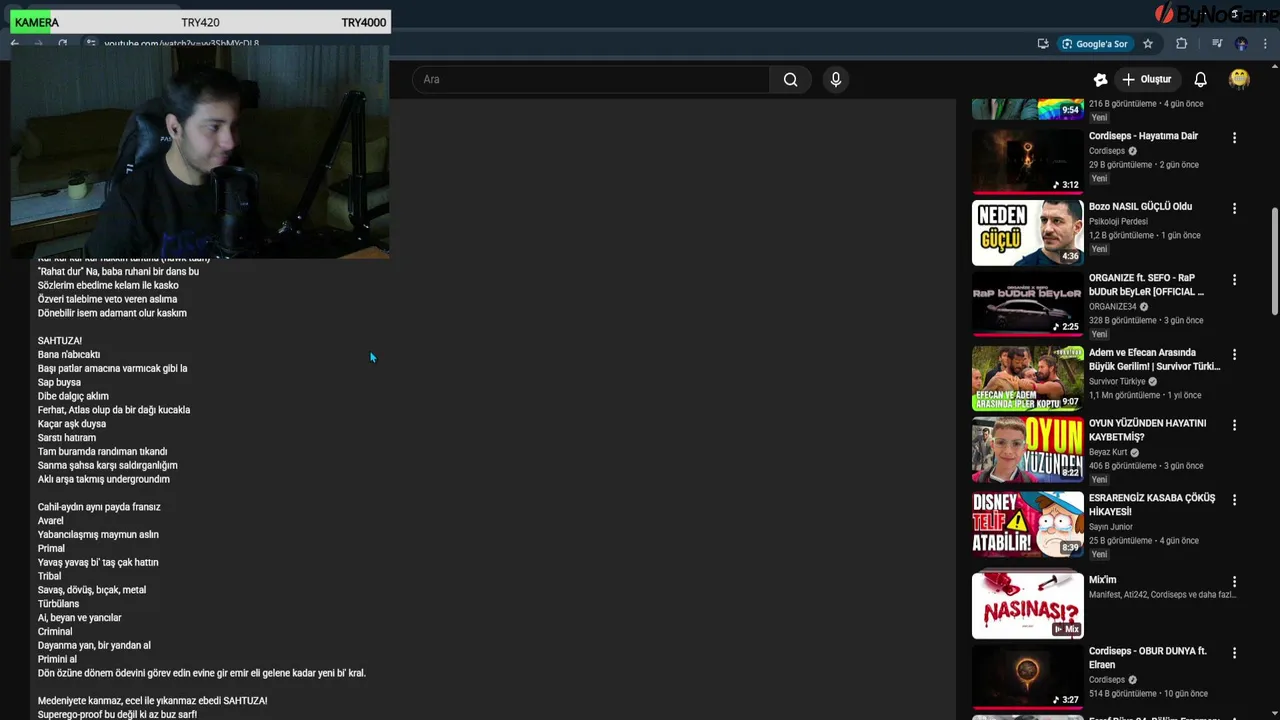Start voice search with microphone icon
Viewport: 1280px width, 720px height.
coord(836,79)
